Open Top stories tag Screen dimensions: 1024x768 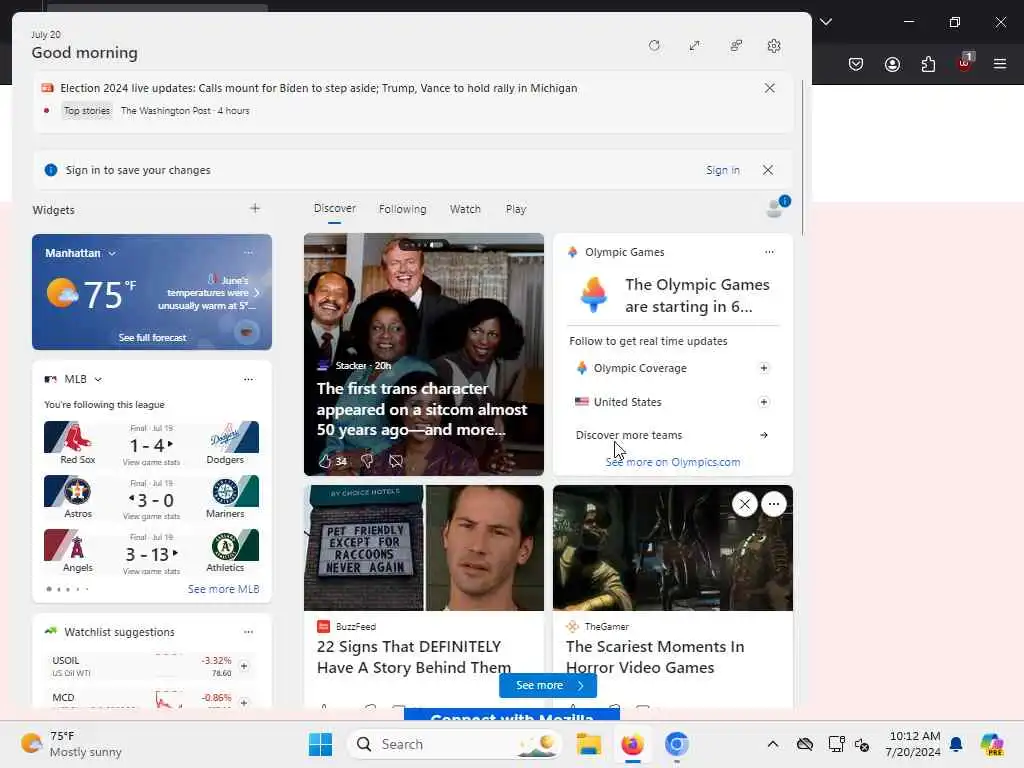tap(87, 110)
